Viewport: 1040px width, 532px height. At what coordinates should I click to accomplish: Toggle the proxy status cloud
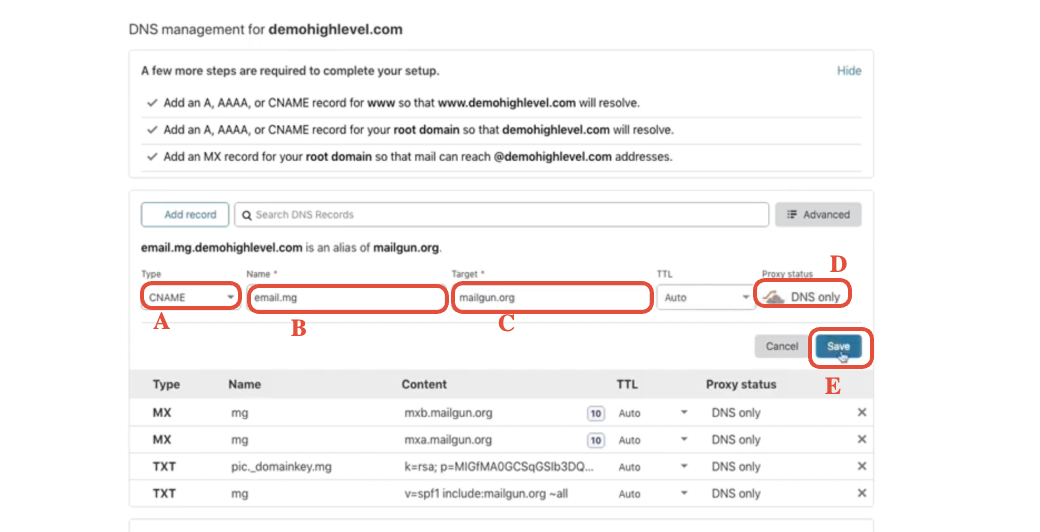pos(774,297)
